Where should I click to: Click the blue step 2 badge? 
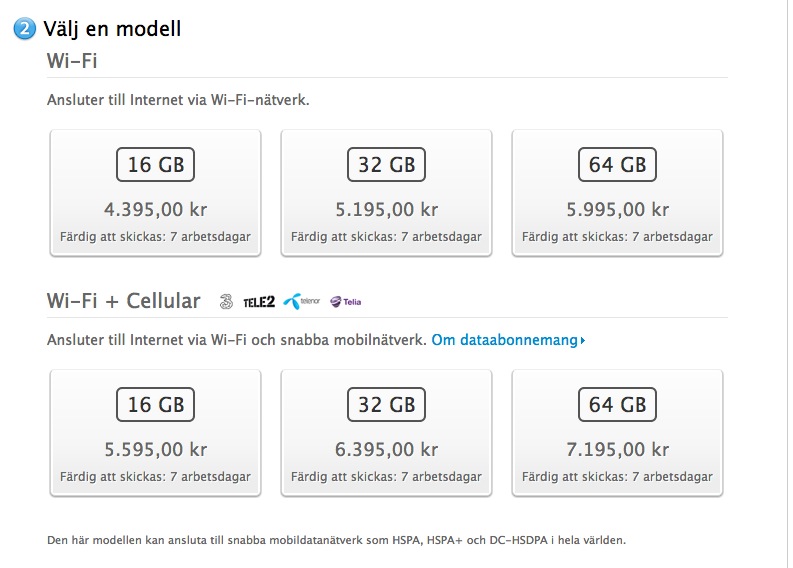pyautogui.click(x=24, y=28)
